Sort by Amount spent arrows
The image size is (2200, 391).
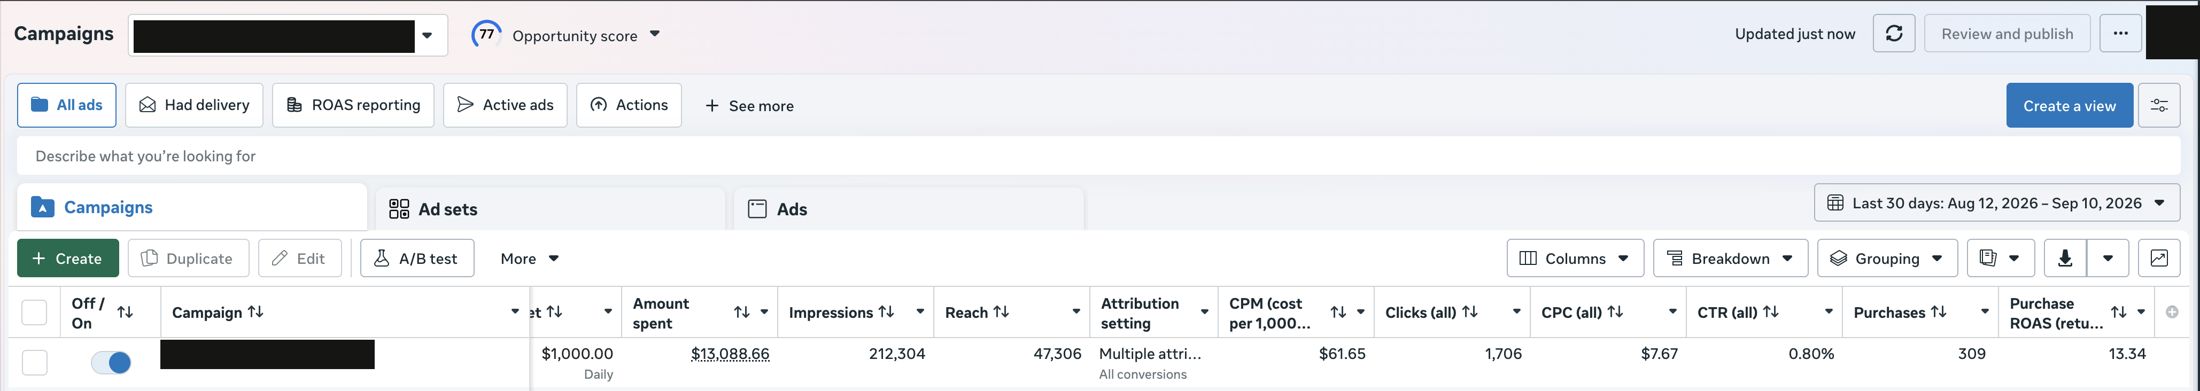coord(742,312)
